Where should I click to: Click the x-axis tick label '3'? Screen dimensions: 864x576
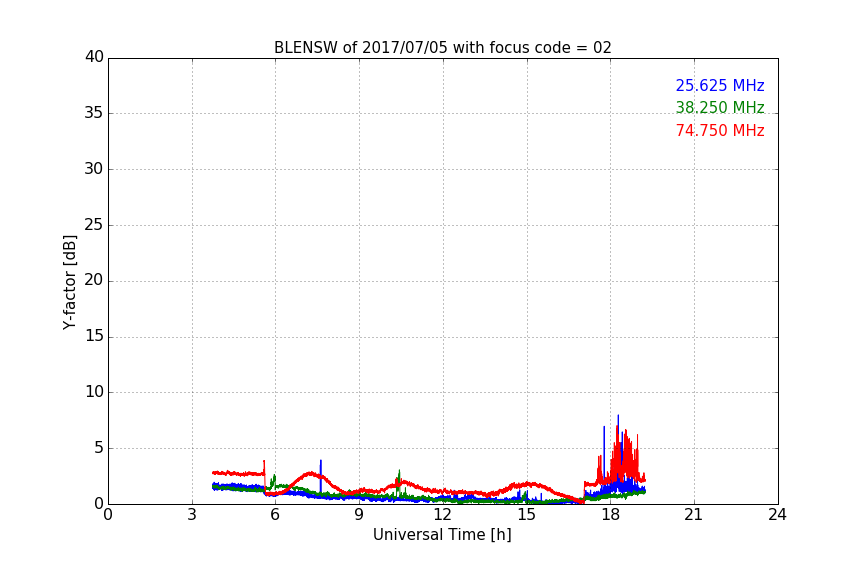(192, 515)
